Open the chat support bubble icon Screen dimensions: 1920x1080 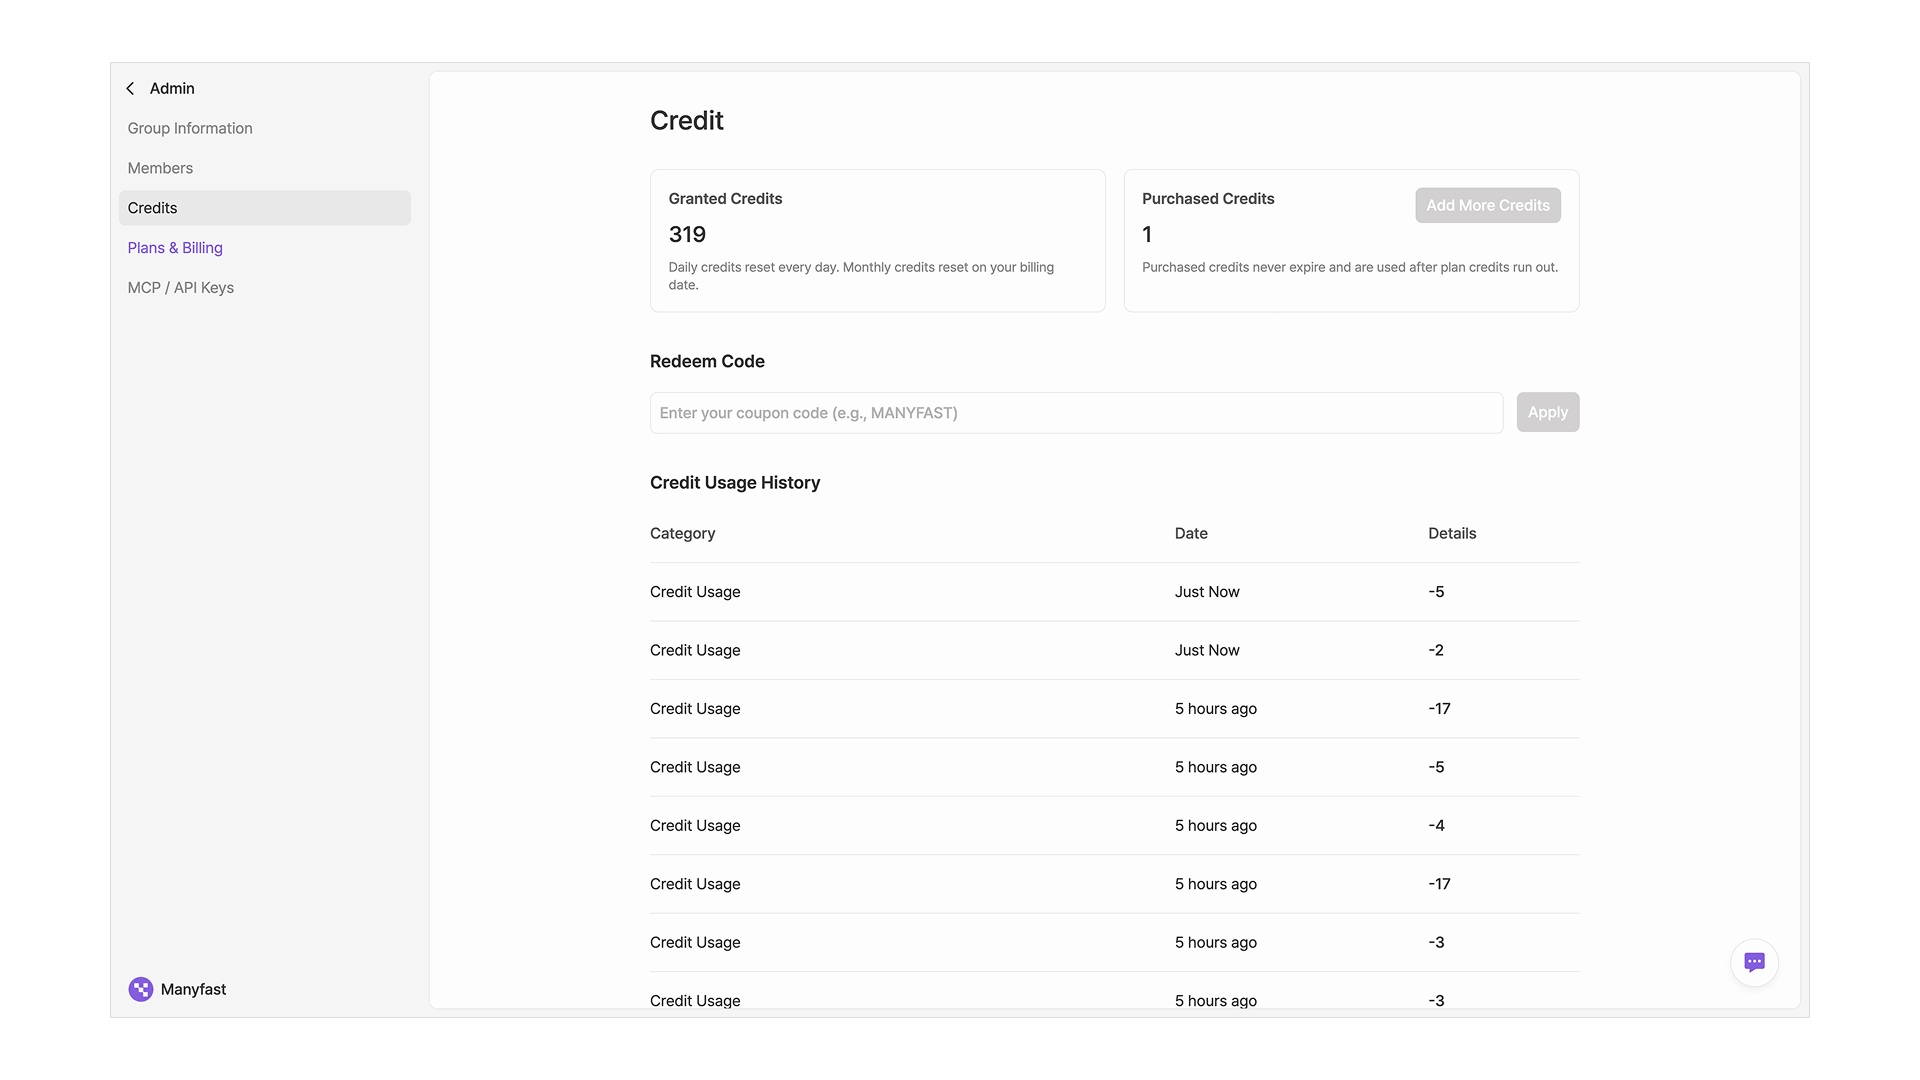click(x=1754, y=962)
